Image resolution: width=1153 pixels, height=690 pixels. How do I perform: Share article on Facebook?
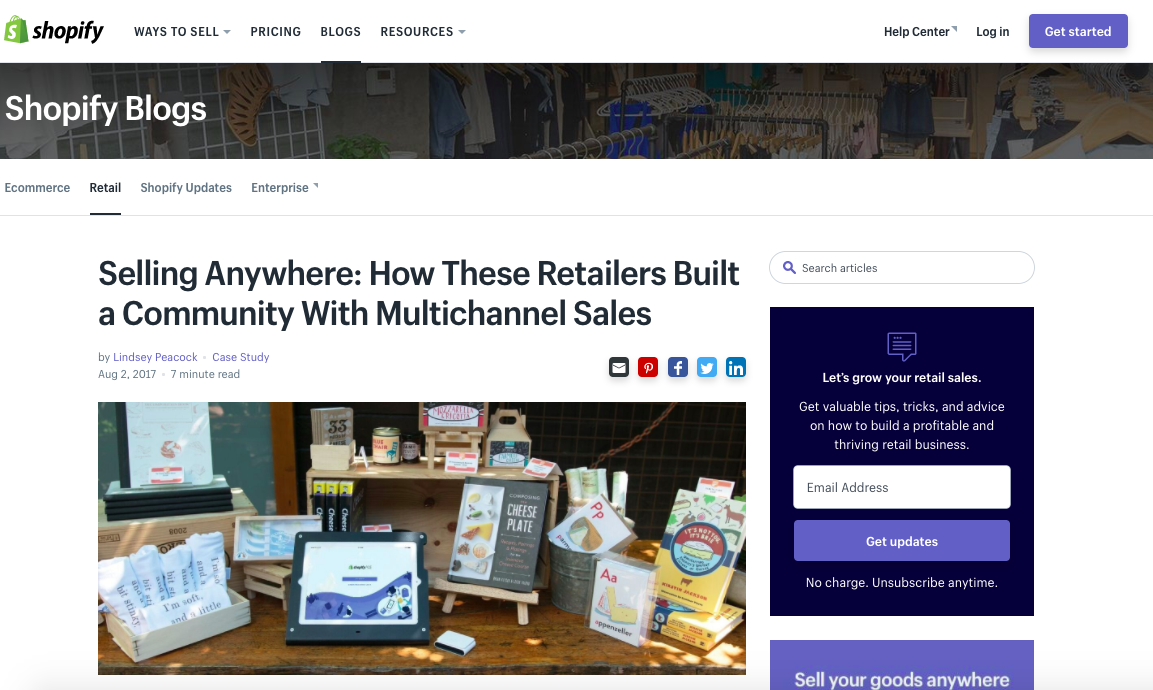[677, 367]
